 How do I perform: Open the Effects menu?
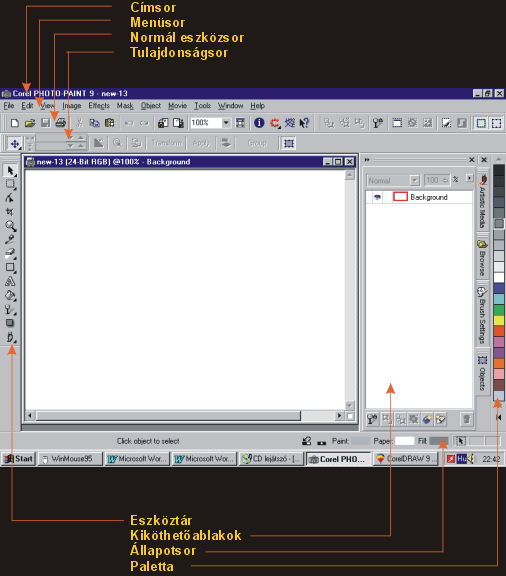point(99,106)
